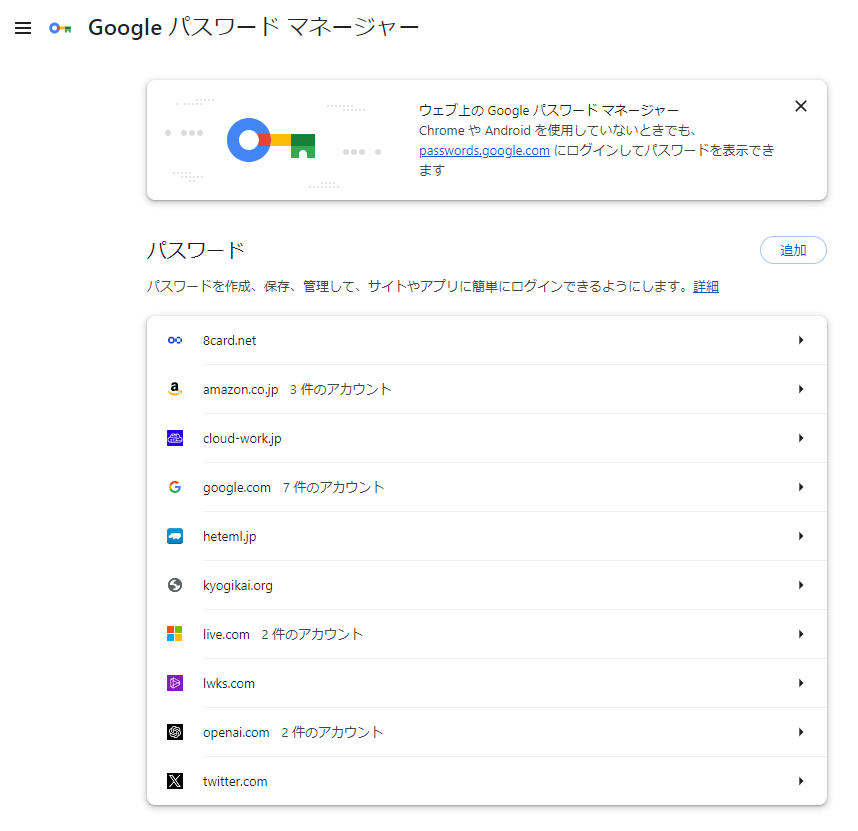
Task: Click the X logo for twitter.com
Action: 175,781
